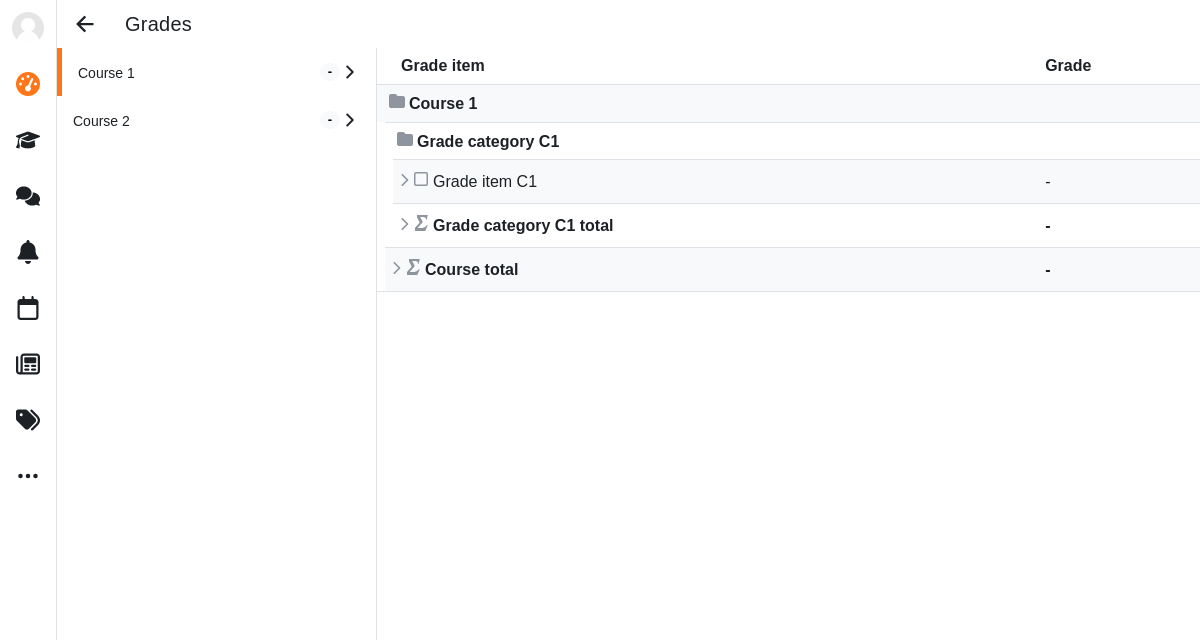1200x640 pixels.
Task: Open notifications bell icon
Action: point(28,252)
